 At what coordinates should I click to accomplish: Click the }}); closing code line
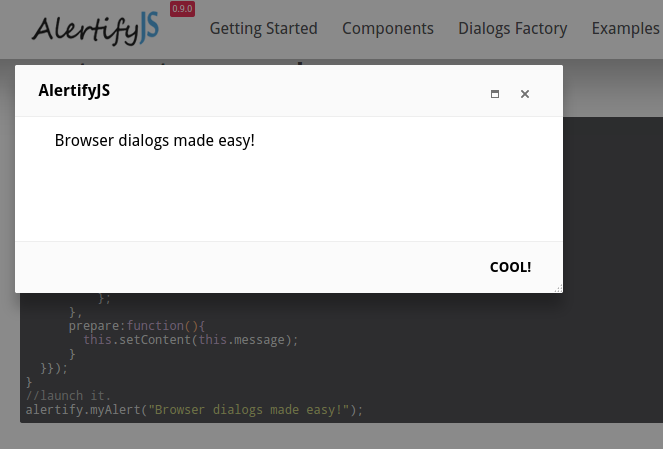pyautogui.click(x=54, y=368)
